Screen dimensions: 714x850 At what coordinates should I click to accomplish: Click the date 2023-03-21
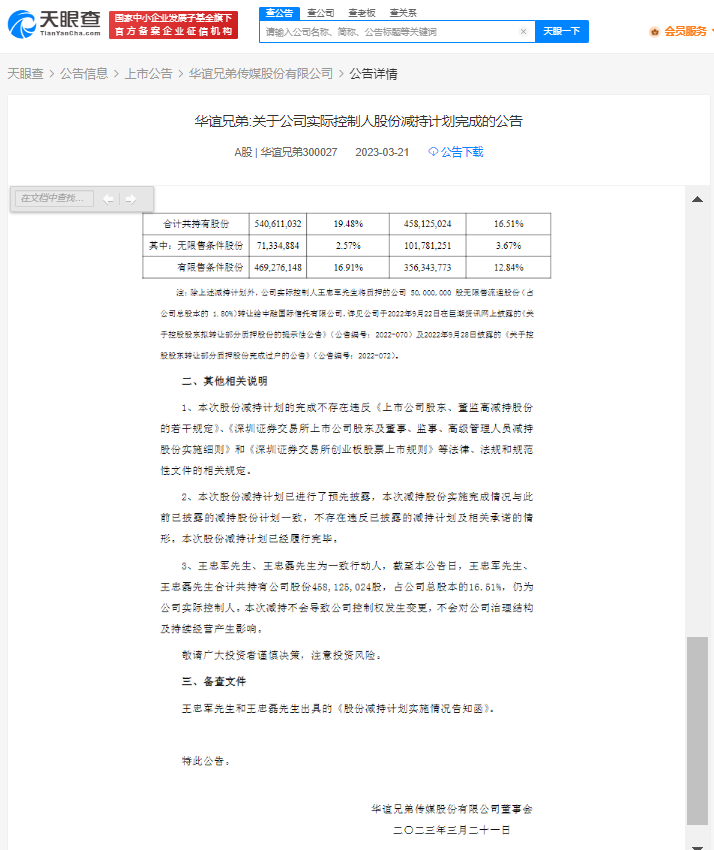[382, 152]
